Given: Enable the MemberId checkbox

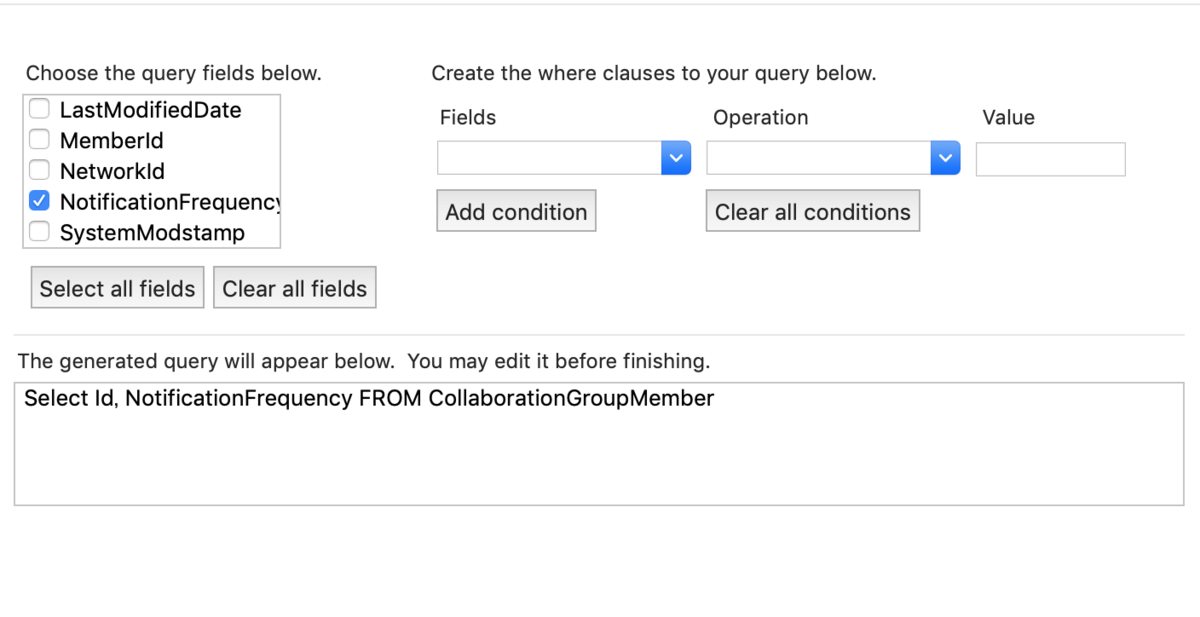Looking at the screenshot, I should coord(39,140).
